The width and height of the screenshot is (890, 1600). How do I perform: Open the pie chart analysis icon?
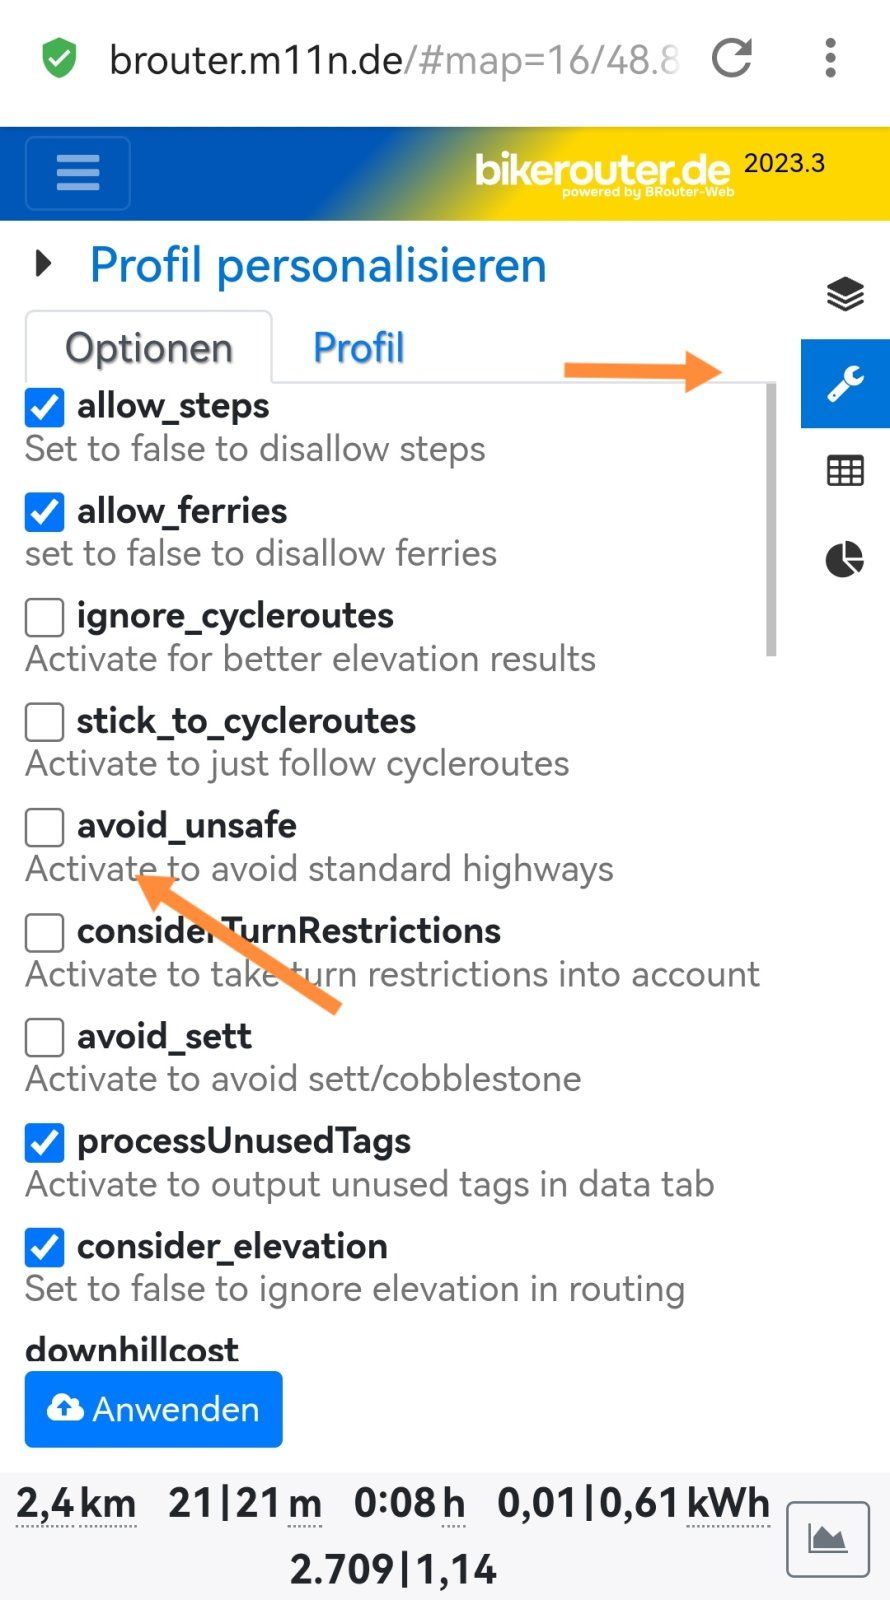point(845,559)
